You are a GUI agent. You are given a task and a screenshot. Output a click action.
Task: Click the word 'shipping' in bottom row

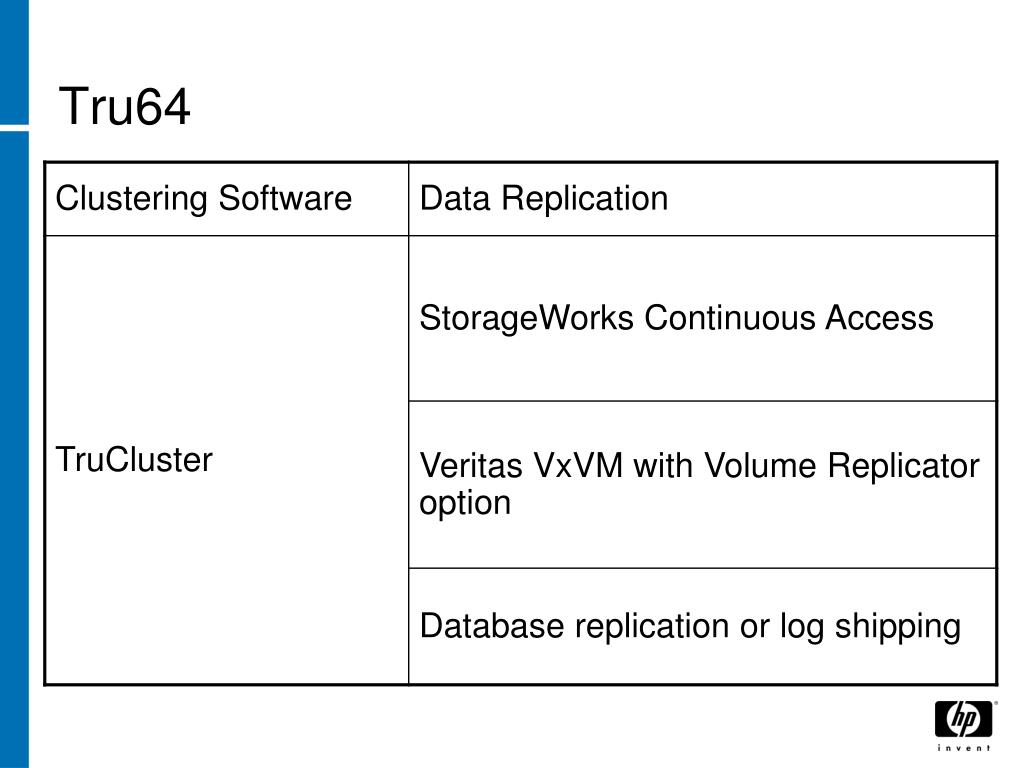tap(898, 627)
